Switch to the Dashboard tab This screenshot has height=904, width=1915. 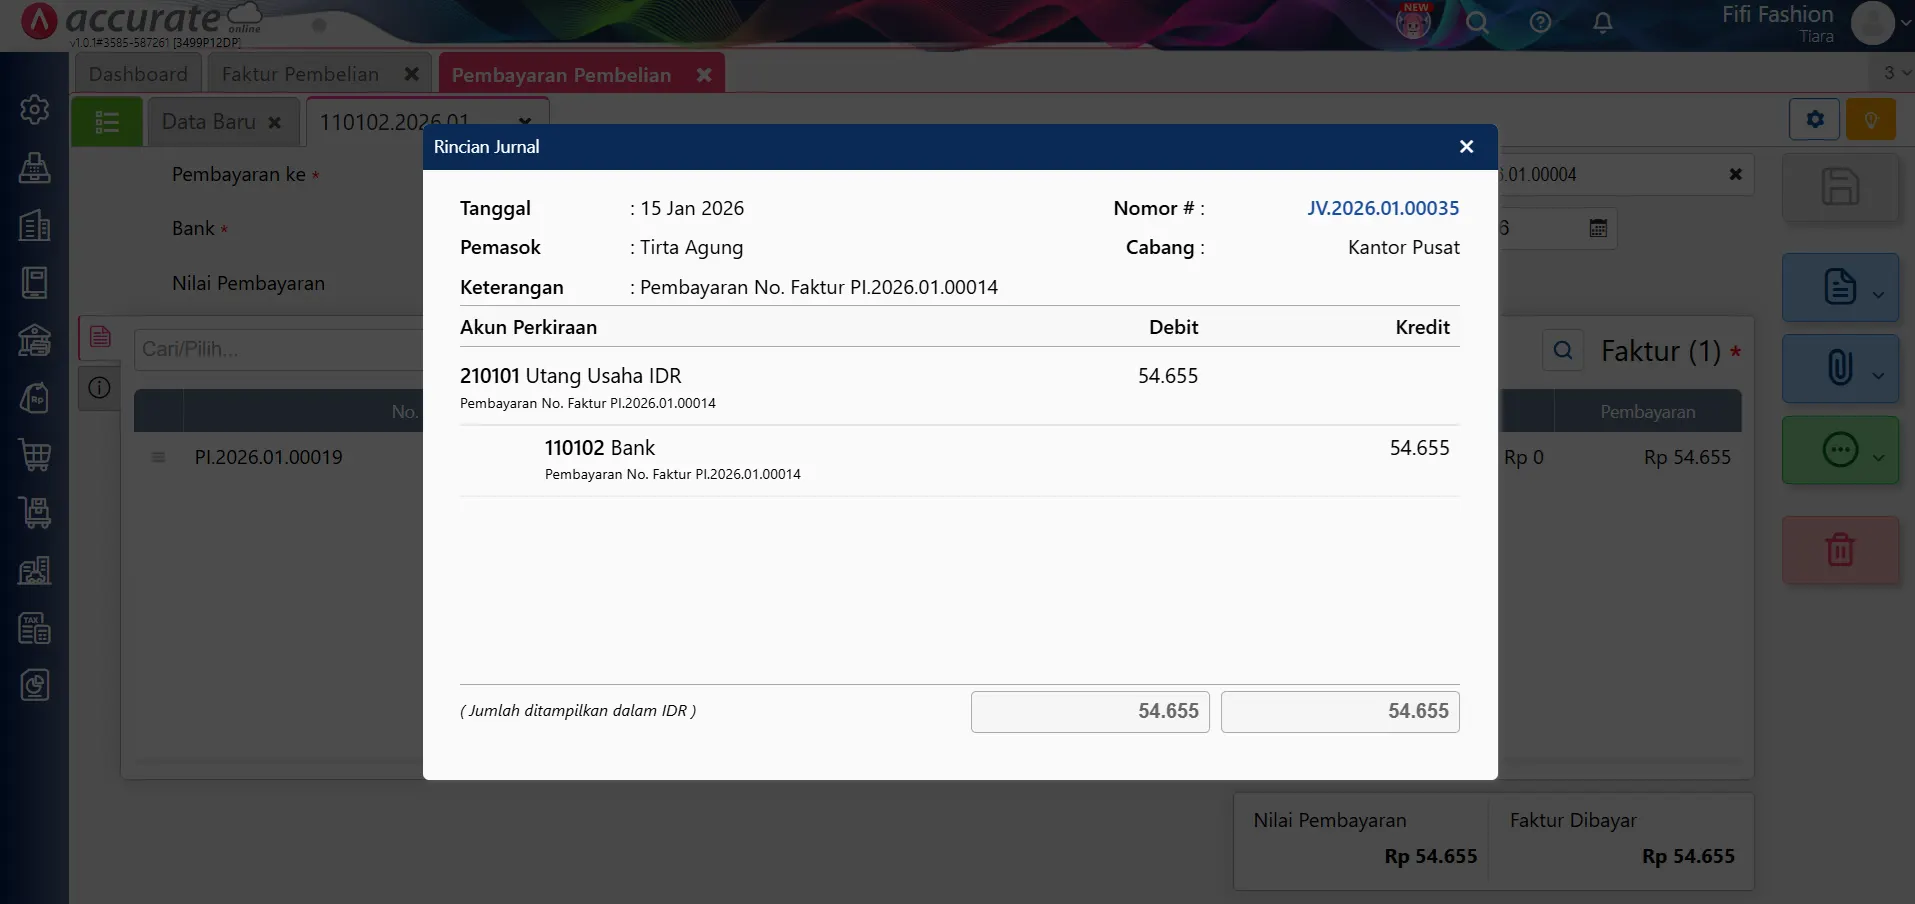point(138,74)
